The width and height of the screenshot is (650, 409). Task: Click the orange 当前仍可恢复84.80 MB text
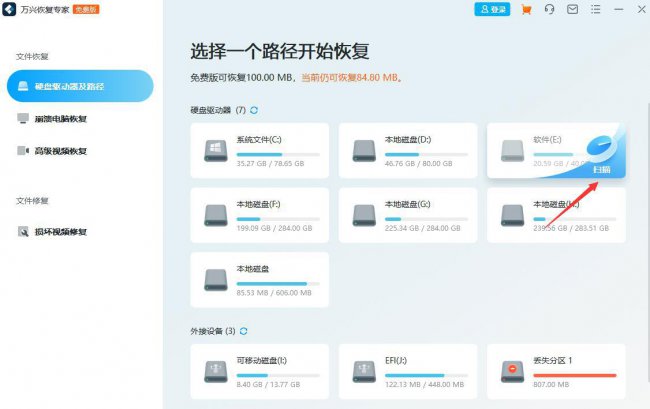pyautogui.click(x=352, y=77)
